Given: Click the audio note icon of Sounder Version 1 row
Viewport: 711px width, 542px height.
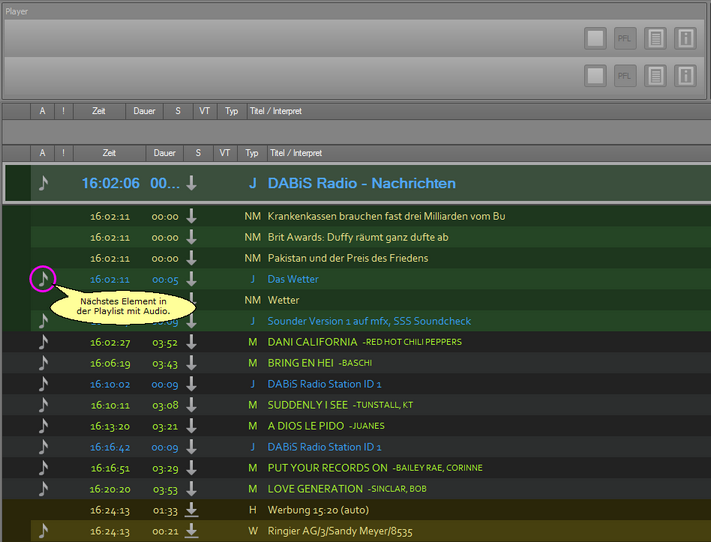Looking at the screenshot, I should point(43,321).
